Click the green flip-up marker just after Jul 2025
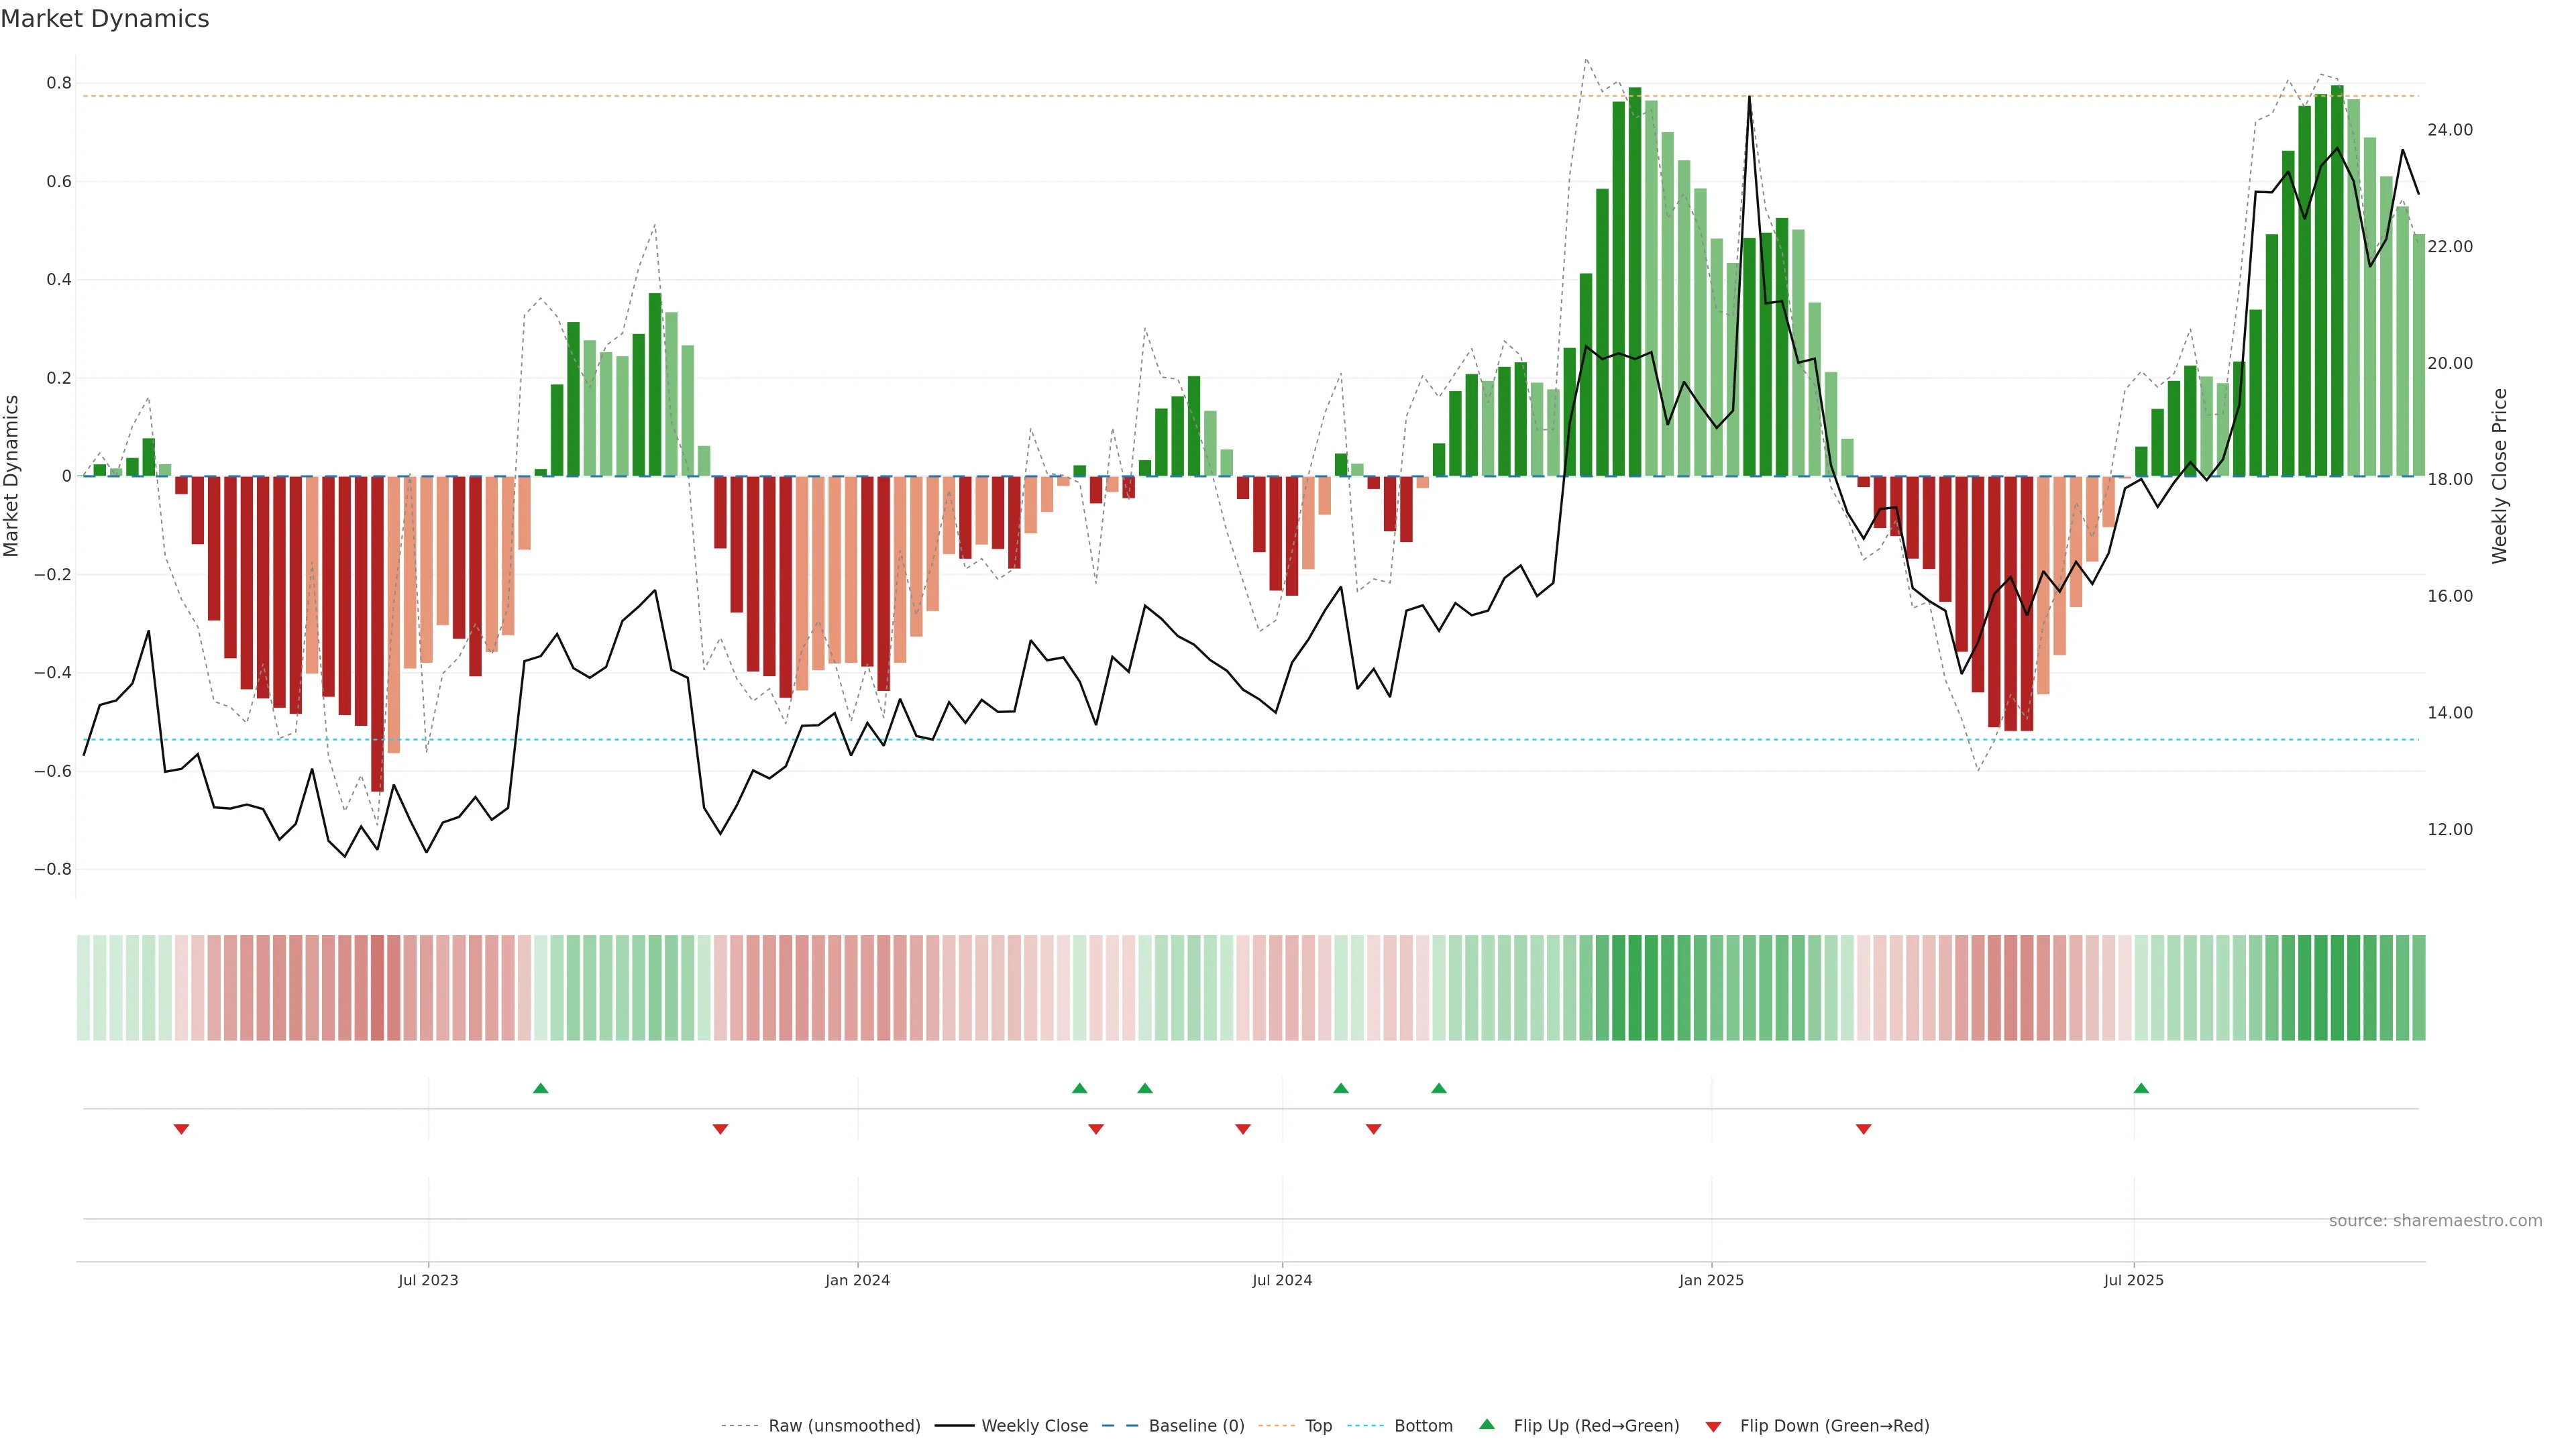 (x=2141, y=1088)
